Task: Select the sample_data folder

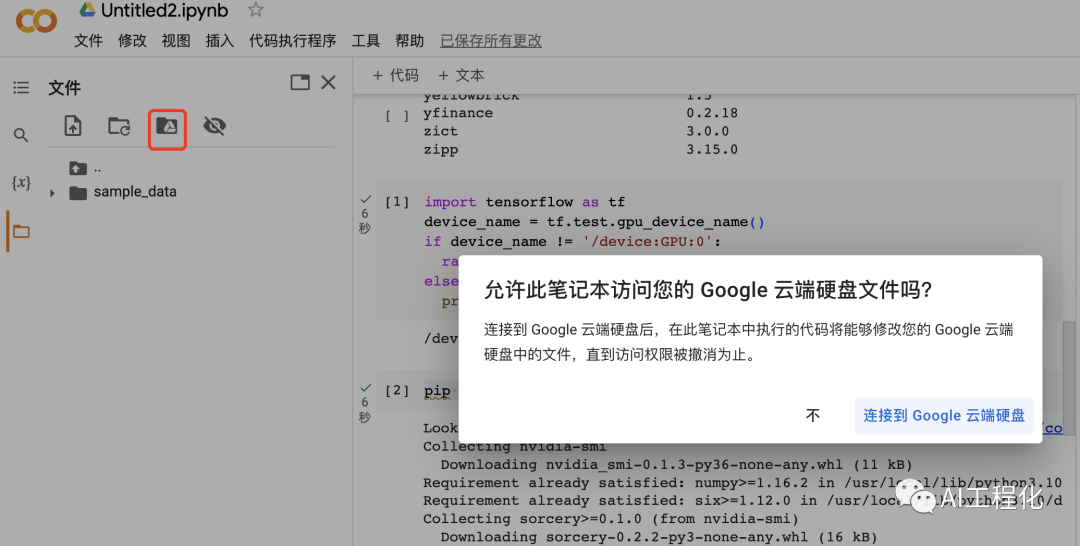Action: [135, 192]
